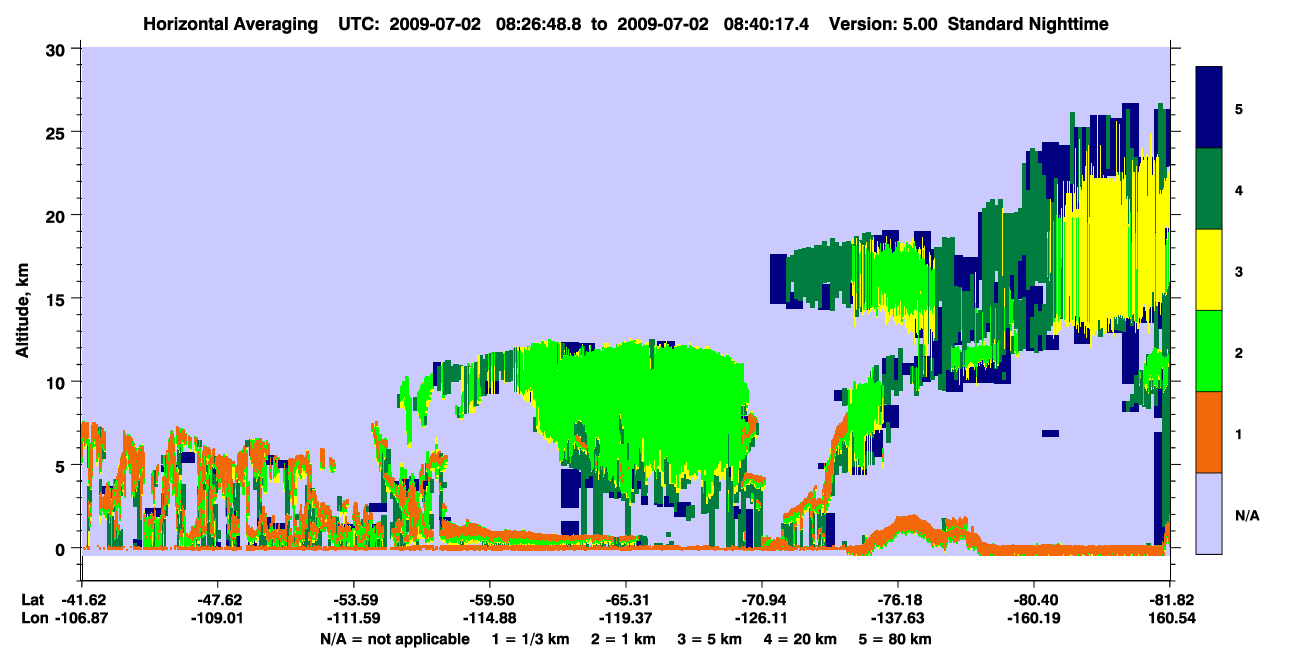Click longitude value -119.37
This screenshot has height=667, width=1300.
tap(625, 619)
